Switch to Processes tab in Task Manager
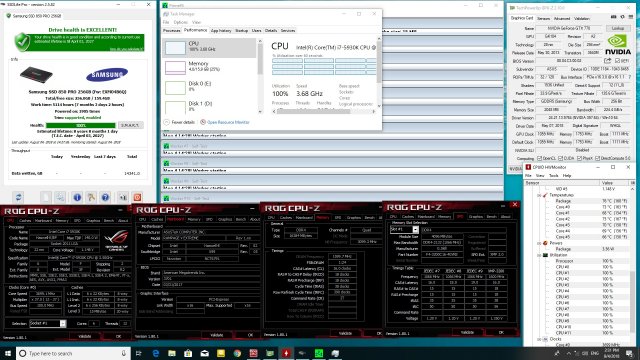Viewport: 640px width, 360px height. 171,31
